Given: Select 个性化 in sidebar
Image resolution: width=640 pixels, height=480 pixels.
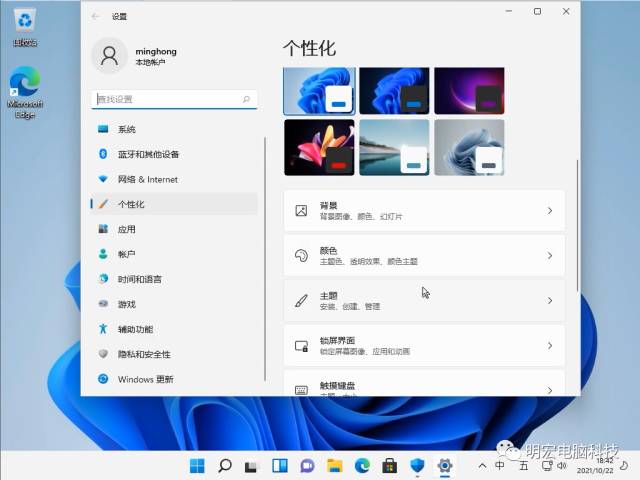Looking at the screenshot, I should pyautogui.click(x=175, y=204).
